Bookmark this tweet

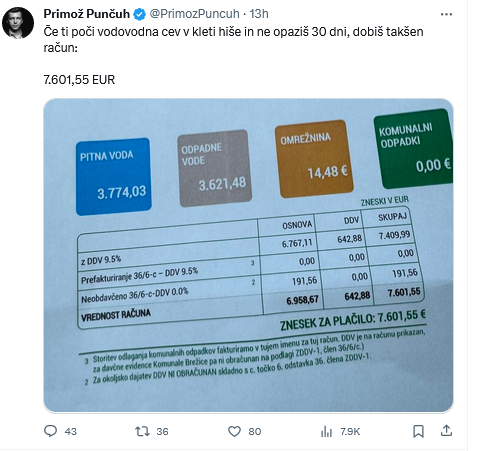418,431
